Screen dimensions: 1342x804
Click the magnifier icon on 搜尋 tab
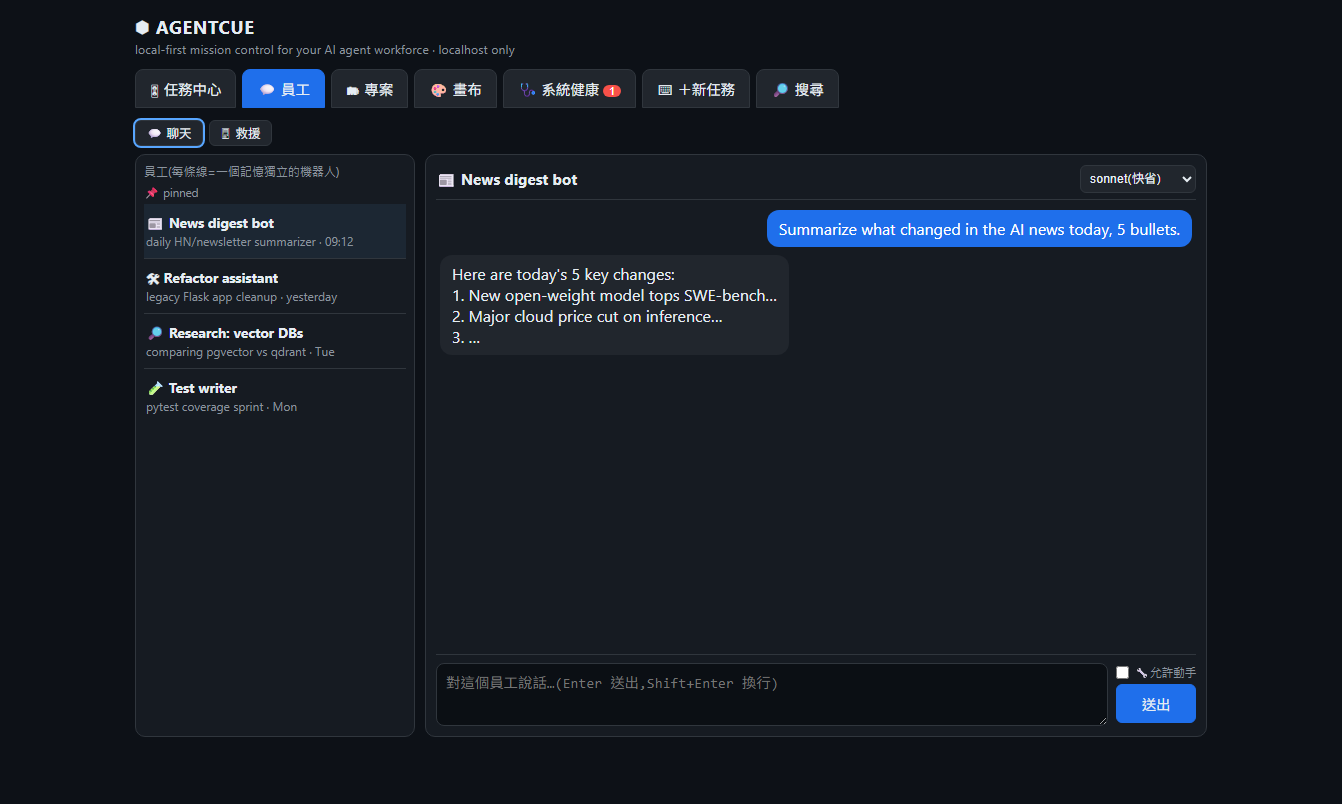click(781, 90)
